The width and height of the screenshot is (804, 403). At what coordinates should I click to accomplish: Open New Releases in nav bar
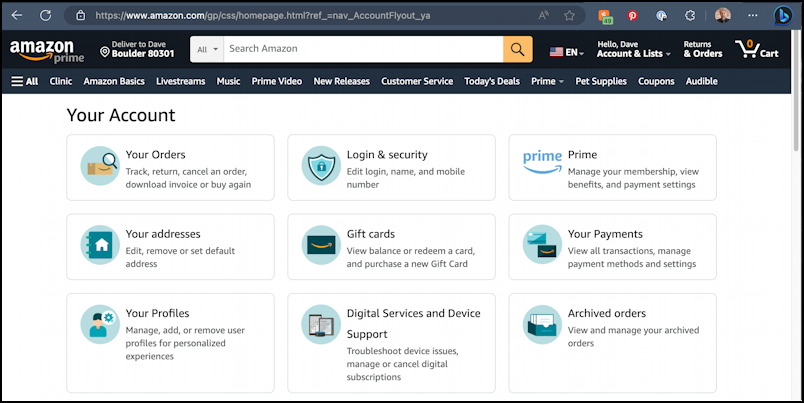click(x=341, y=81)
